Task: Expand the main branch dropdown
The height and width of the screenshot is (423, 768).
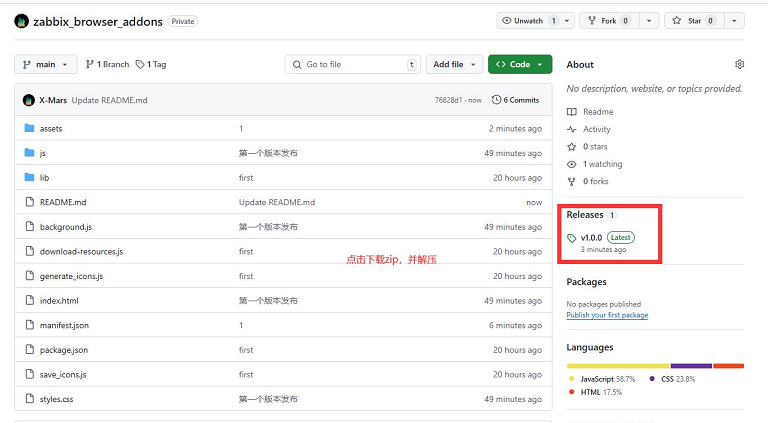Action: point(45,64)
